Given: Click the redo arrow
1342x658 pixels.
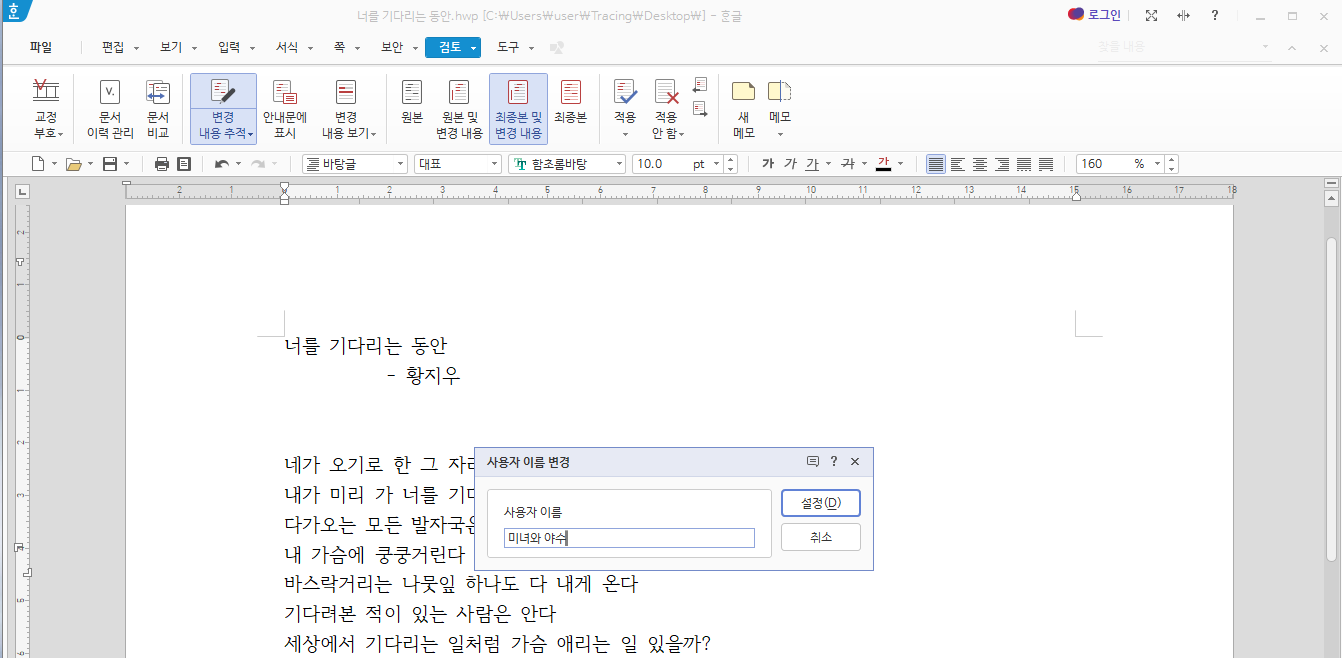Looking at the screenshot, I should (257, 164).
